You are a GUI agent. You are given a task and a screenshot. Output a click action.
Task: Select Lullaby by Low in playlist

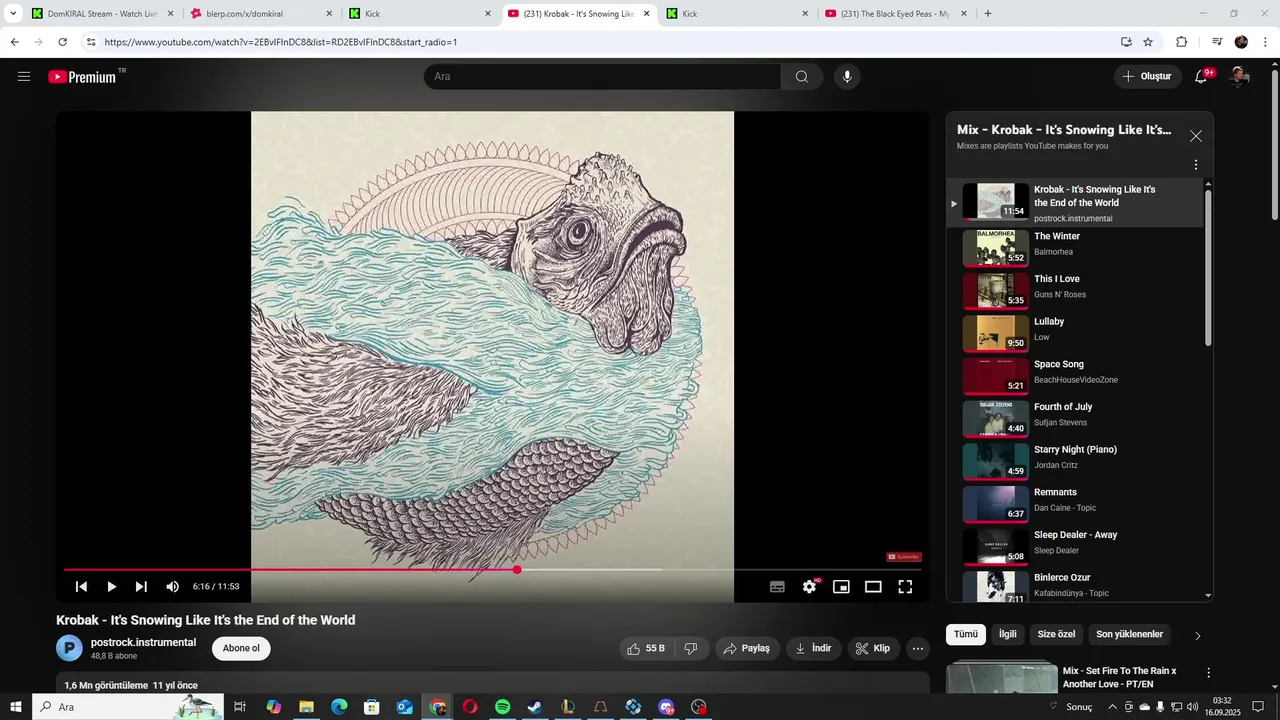coord(1075,332)
